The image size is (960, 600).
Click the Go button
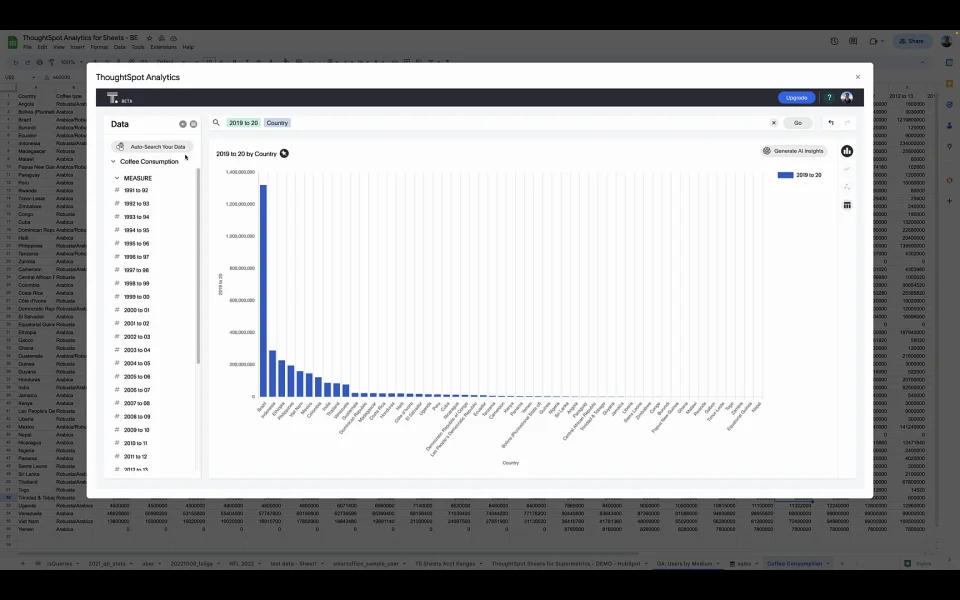798,123
